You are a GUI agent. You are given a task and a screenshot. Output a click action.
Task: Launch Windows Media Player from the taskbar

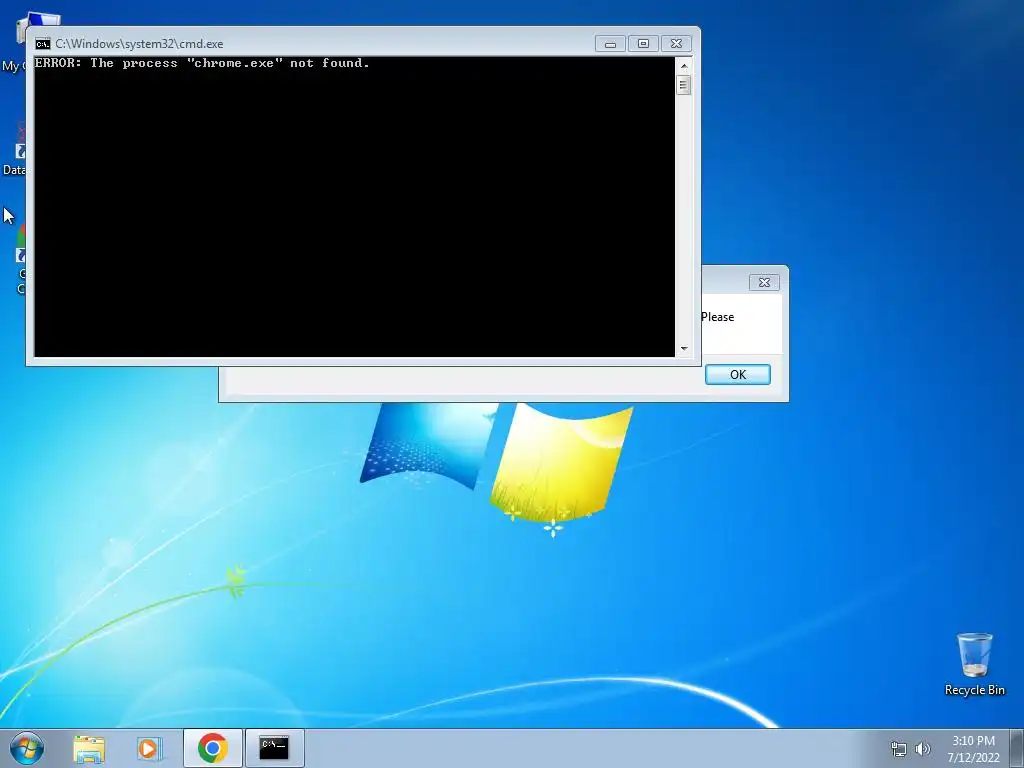pos(150,748)
